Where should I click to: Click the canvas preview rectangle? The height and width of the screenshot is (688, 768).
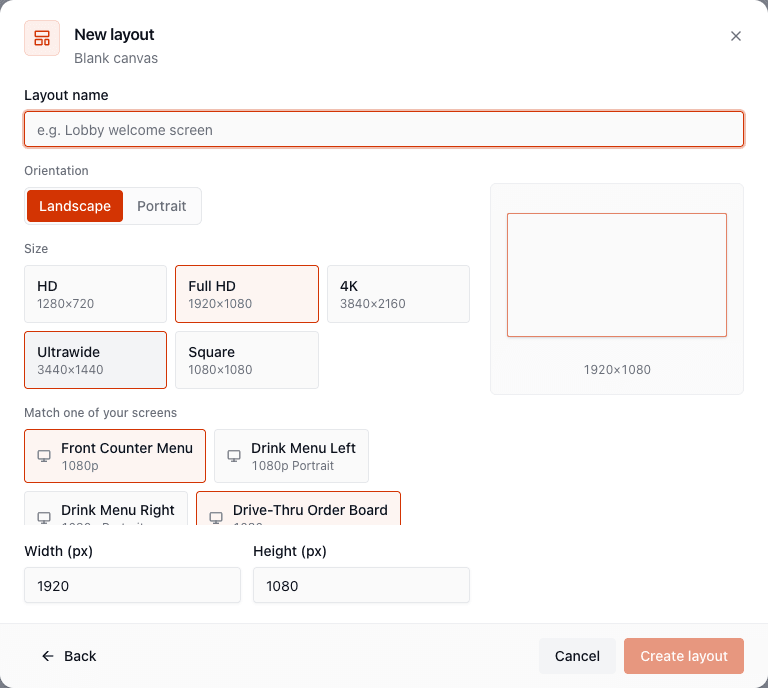[x=617, y=275]
